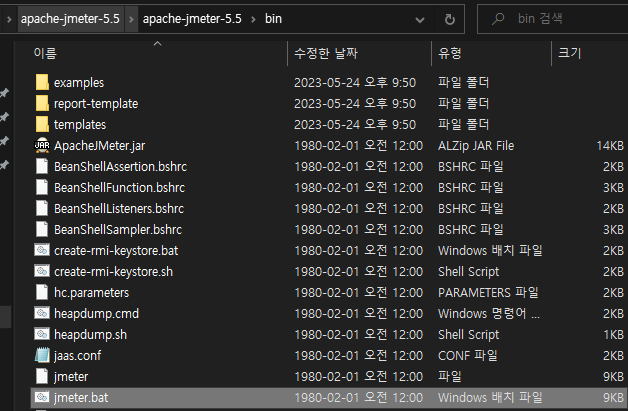Select create-rmi-keystore.bat file name
The width and height of the screenshot is (628, 411).
point(116,251)
